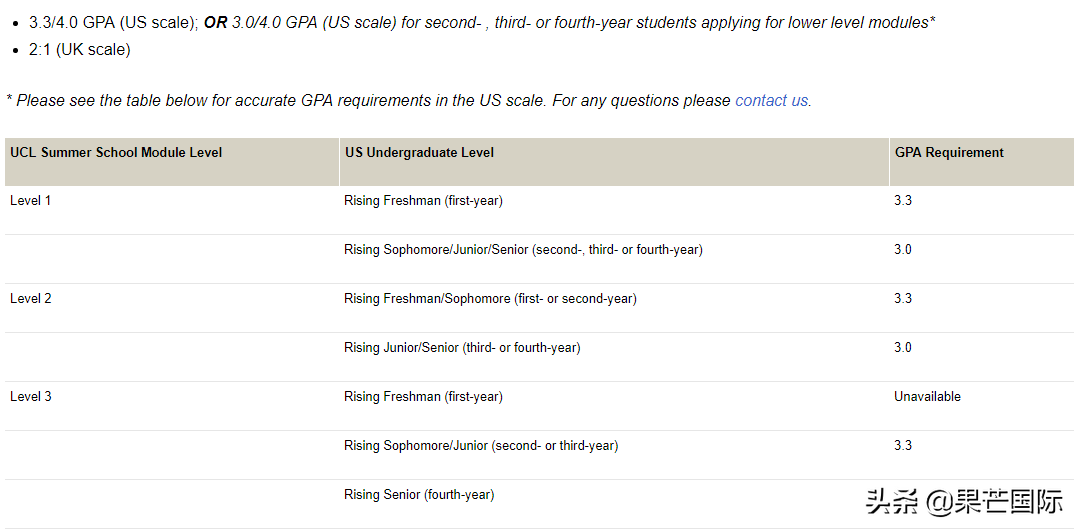Click the "UCL Summer School Module Level" column header
Viewport: 1079px width, 532px height.
[116, 153]
